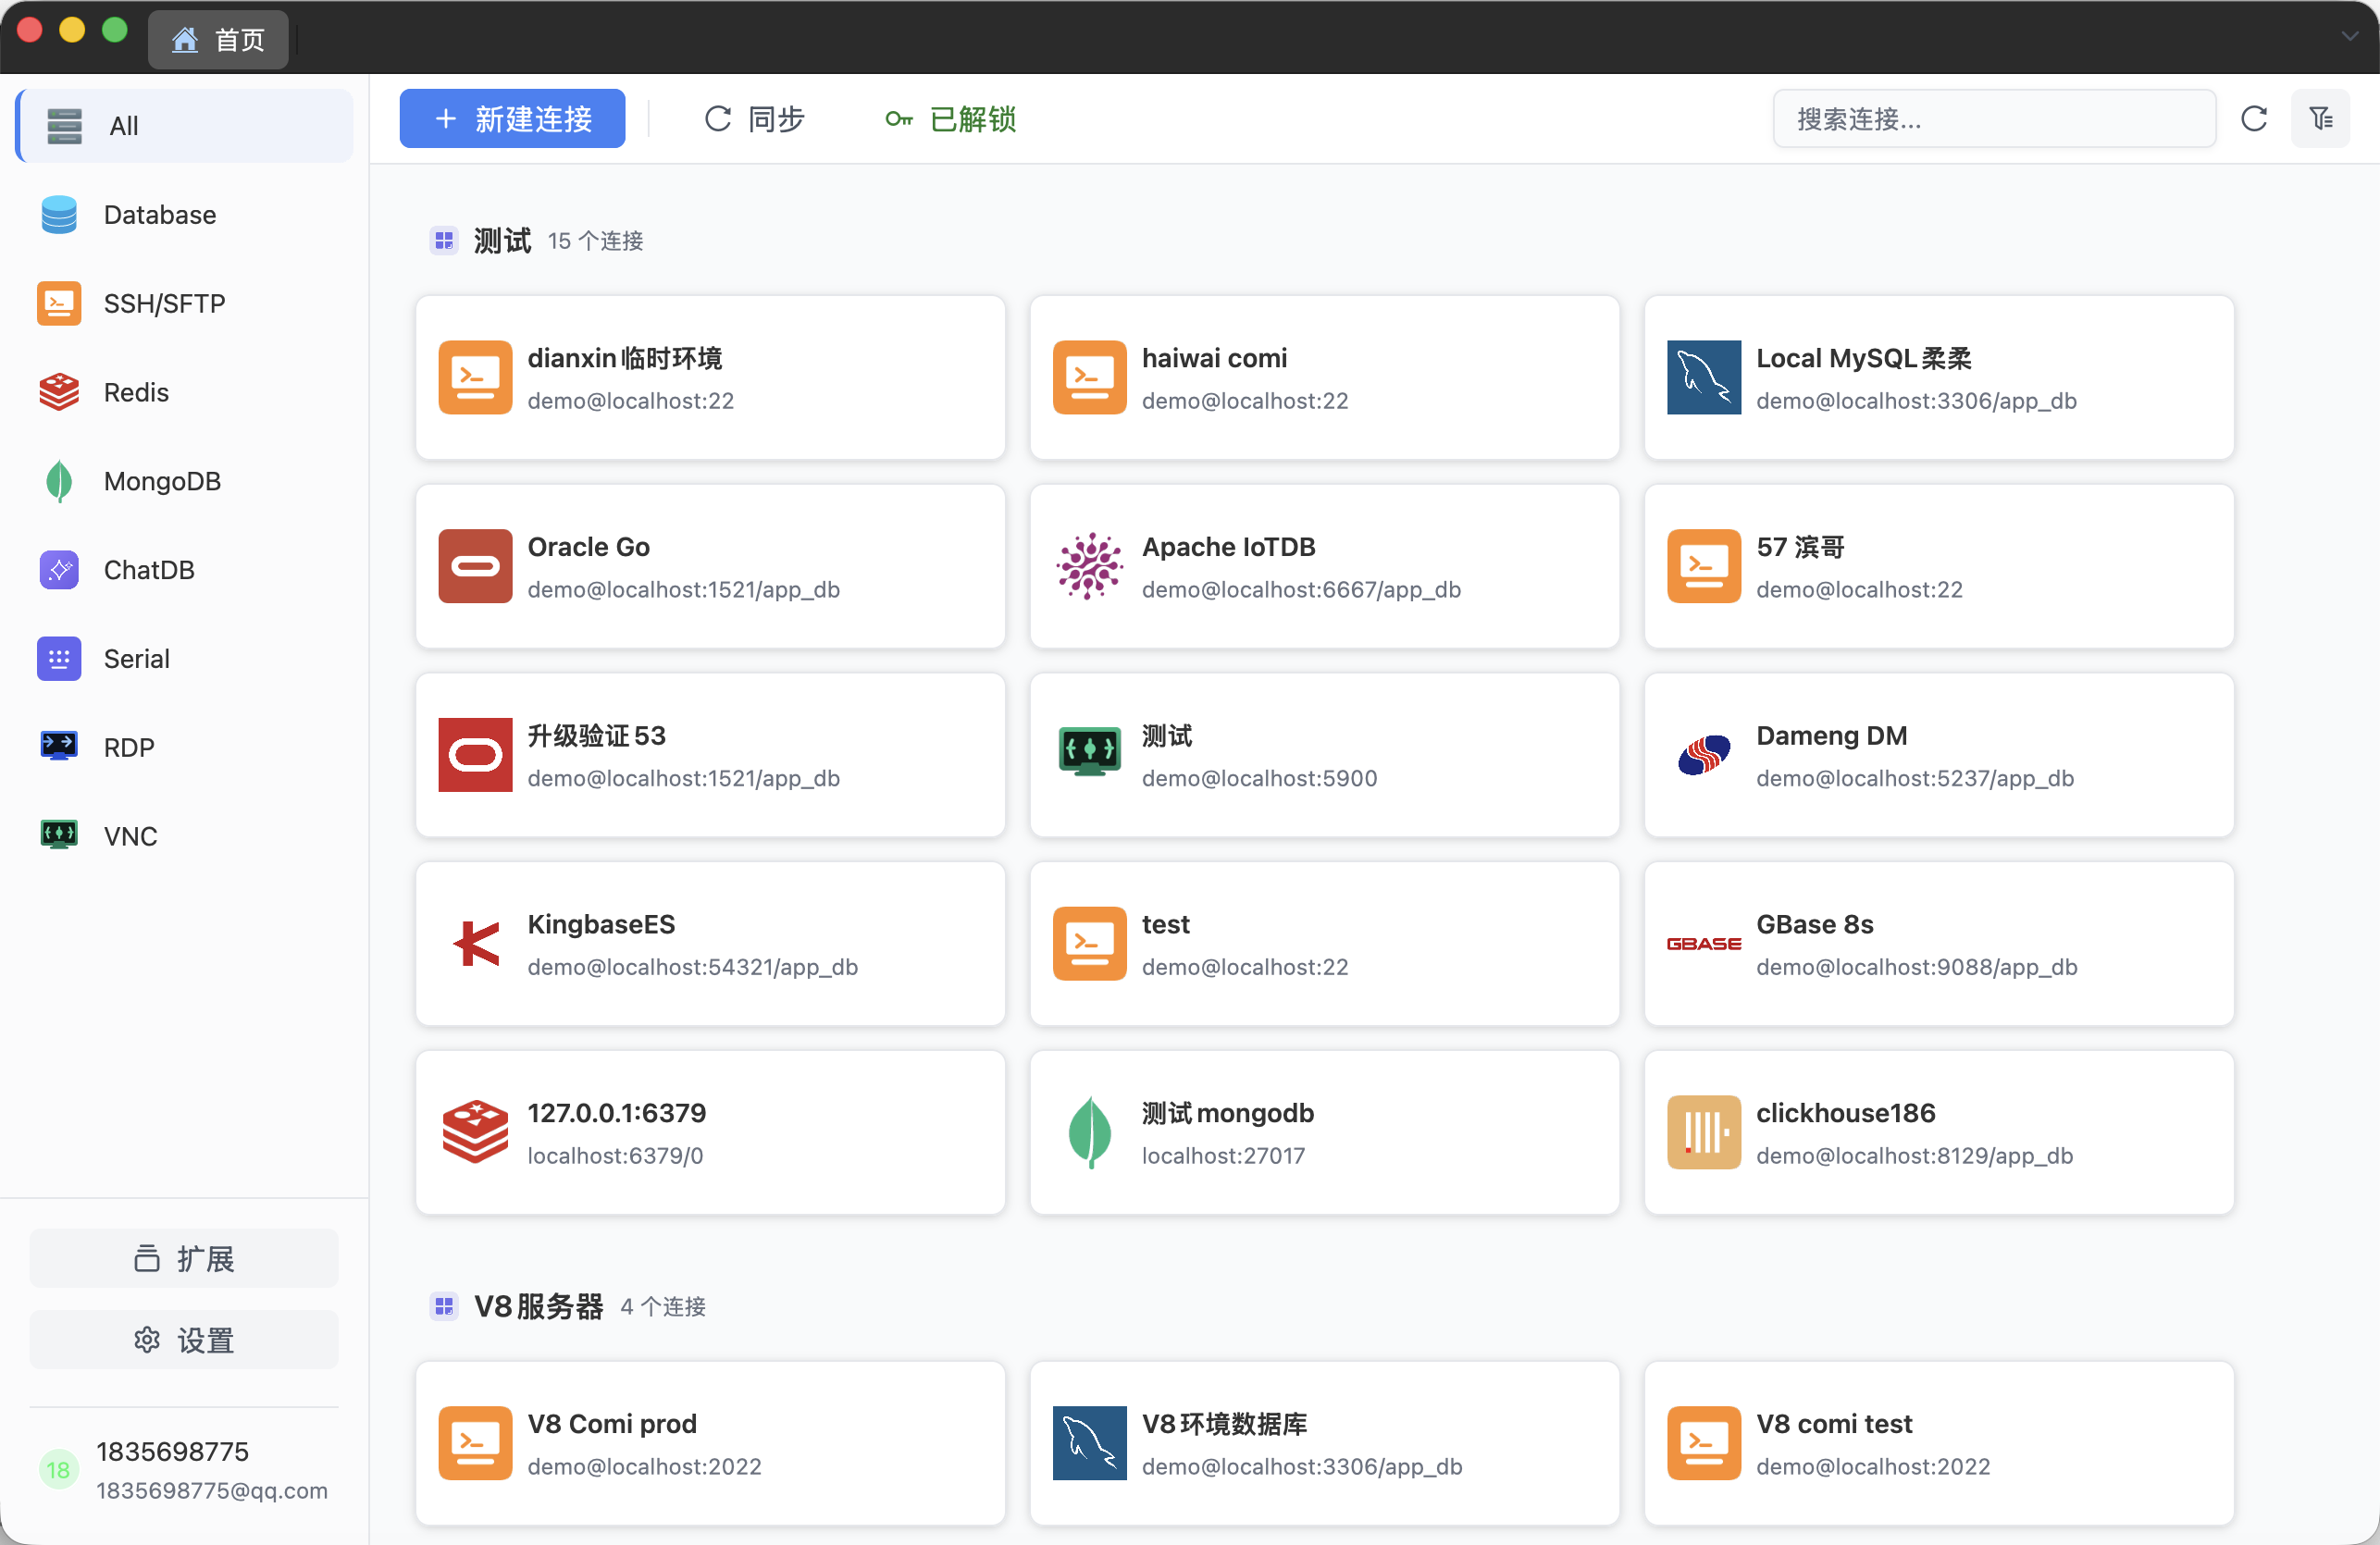The height and width of the screenshot is (1545, 2380).
Task: Select the All category in sidebar
Action: point(185,126)
